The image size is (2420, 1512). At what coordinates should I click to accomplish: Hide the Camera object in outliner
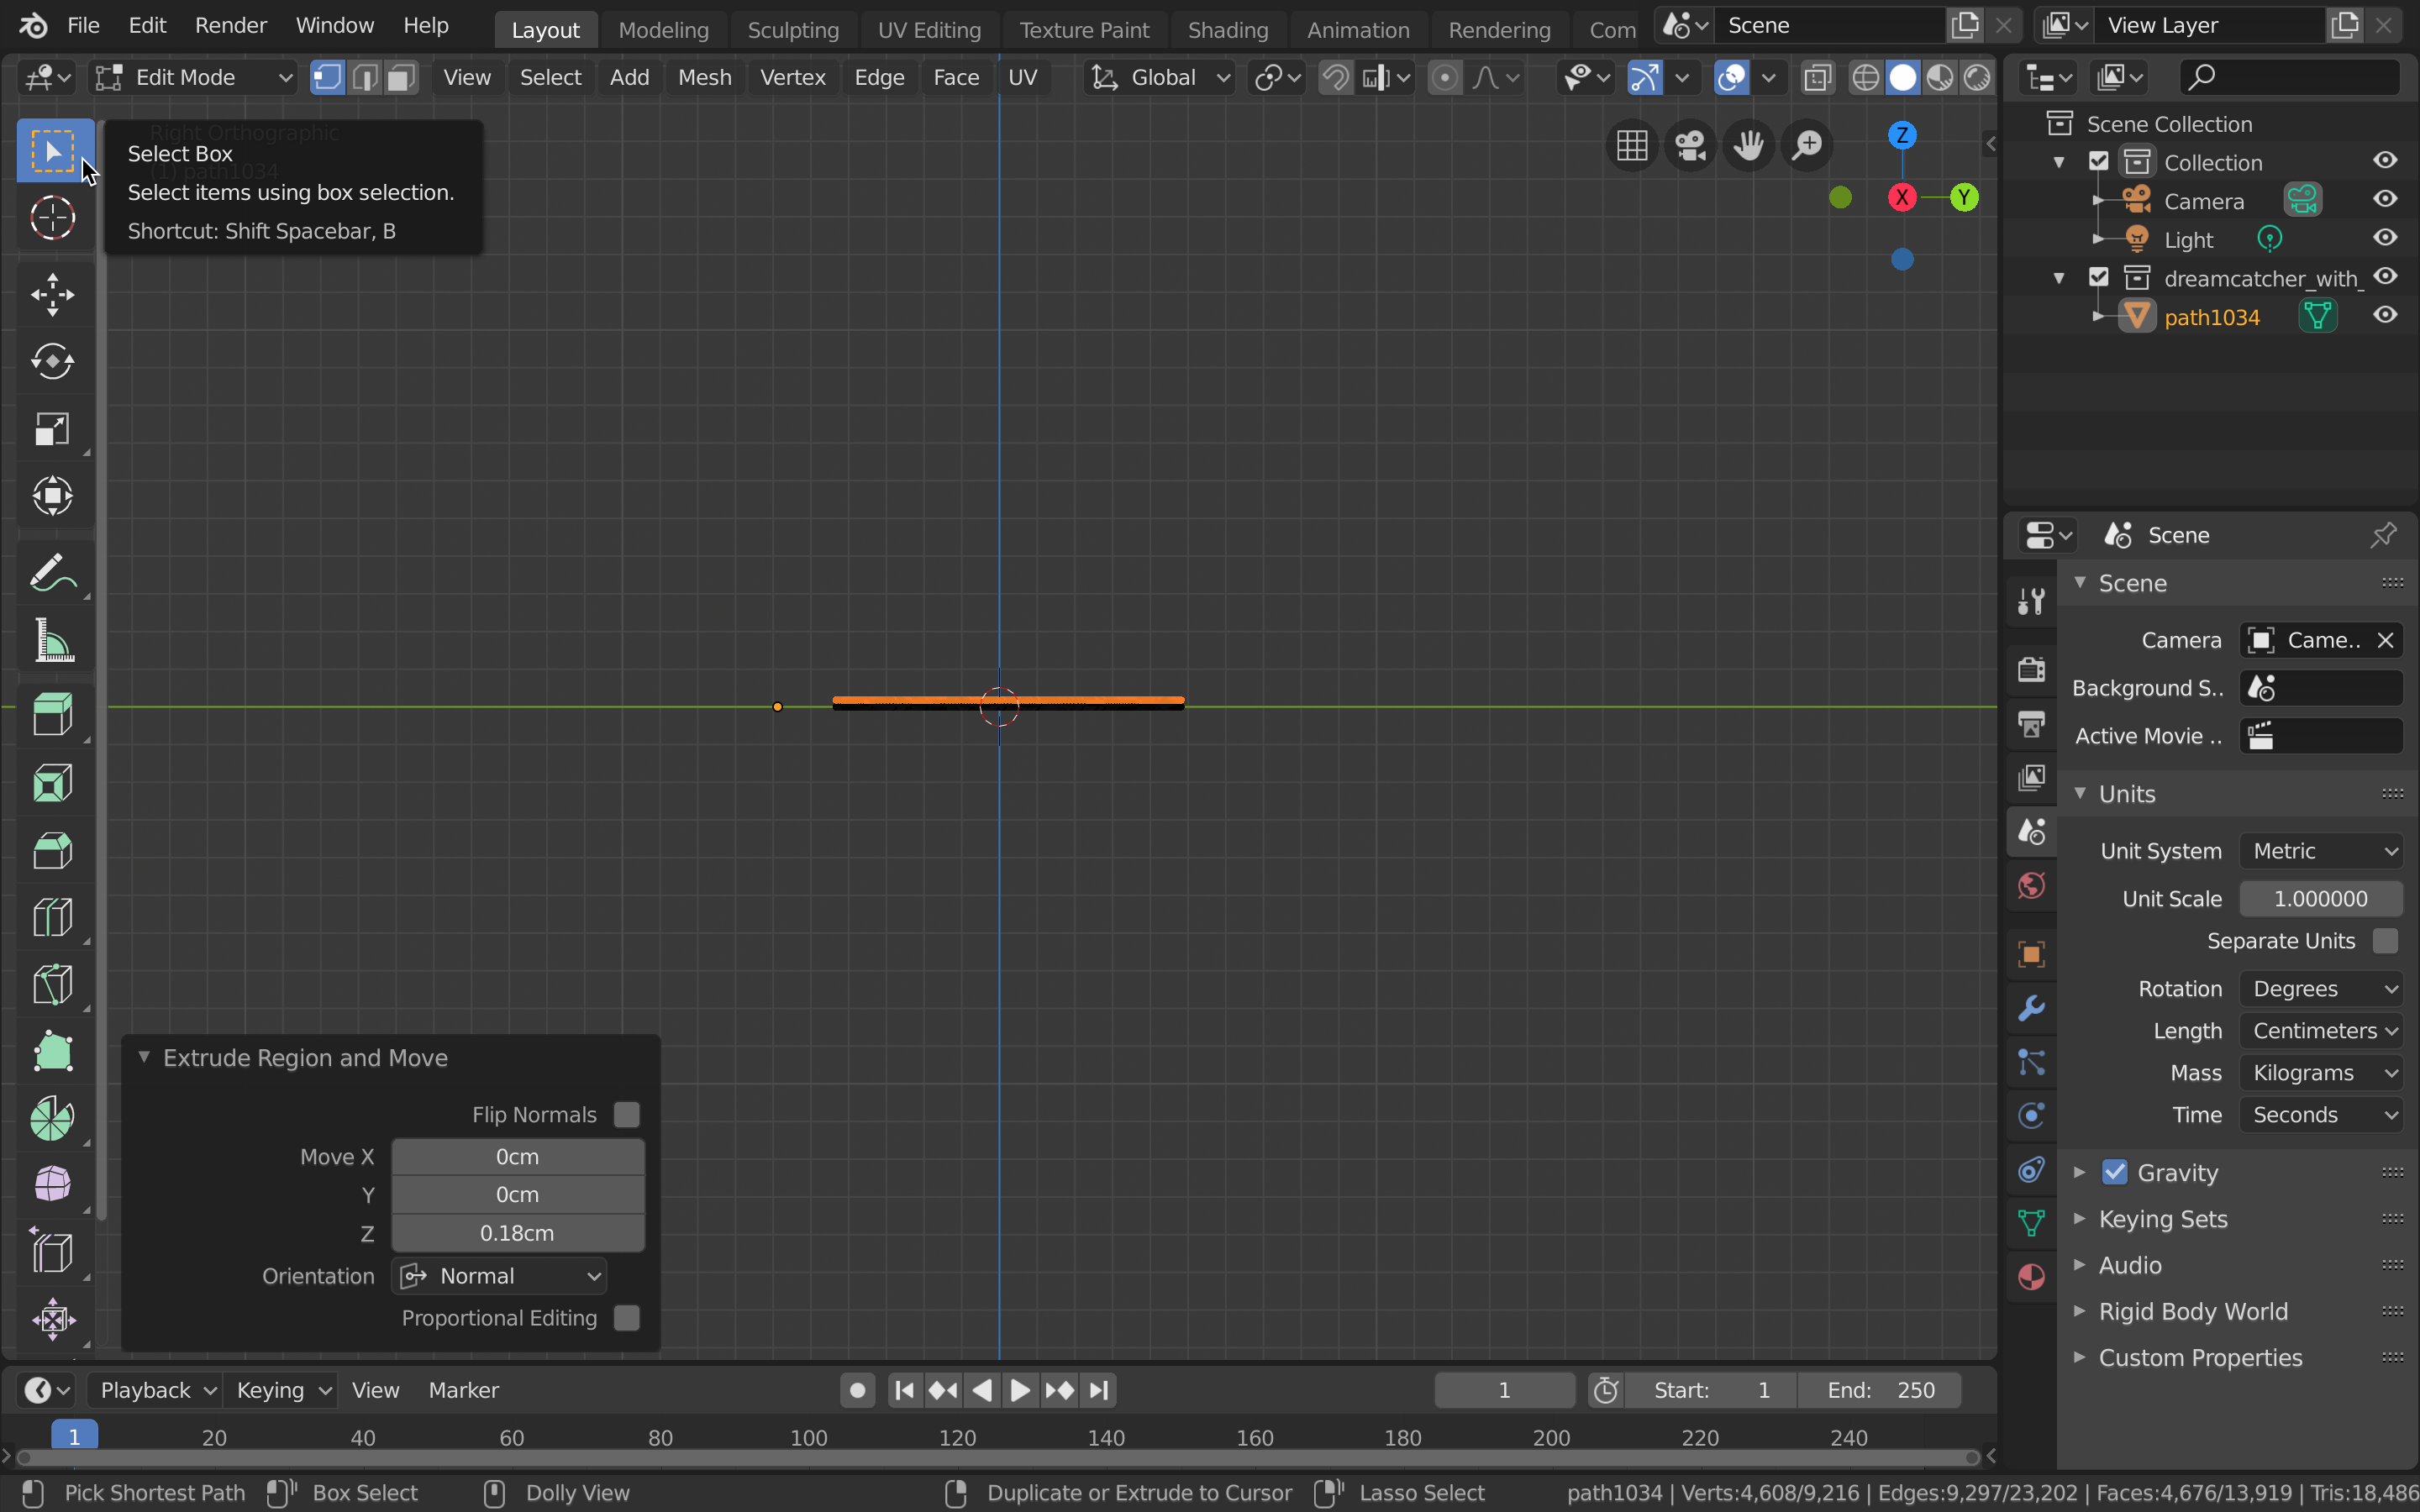pos(2385,199)
